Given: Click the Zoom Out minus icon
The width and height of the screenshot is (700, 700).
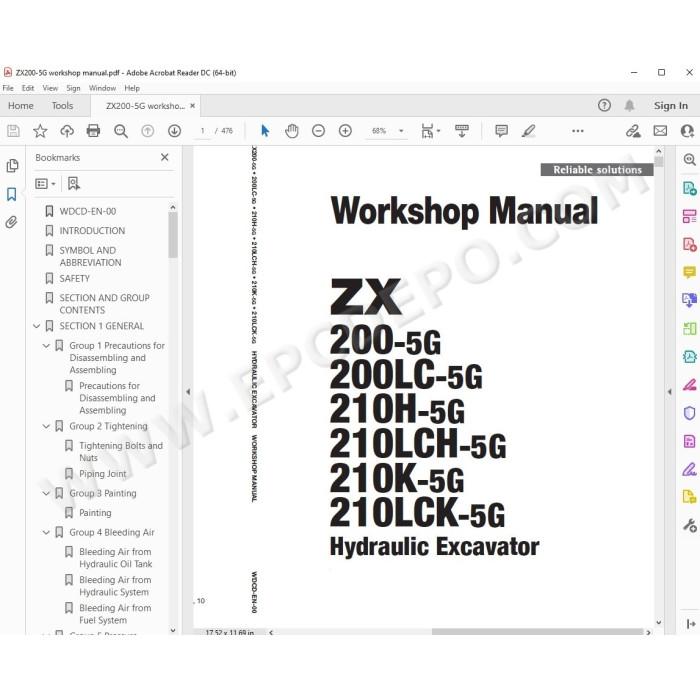Looking at the screenshot, I should pyautogui.click(x=318, y=131).
